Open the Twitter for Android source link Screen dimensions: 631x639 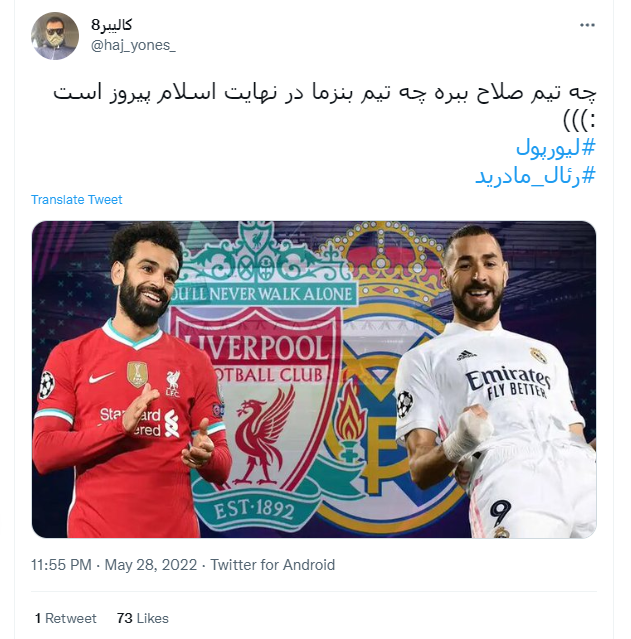(x=273, y=565)
